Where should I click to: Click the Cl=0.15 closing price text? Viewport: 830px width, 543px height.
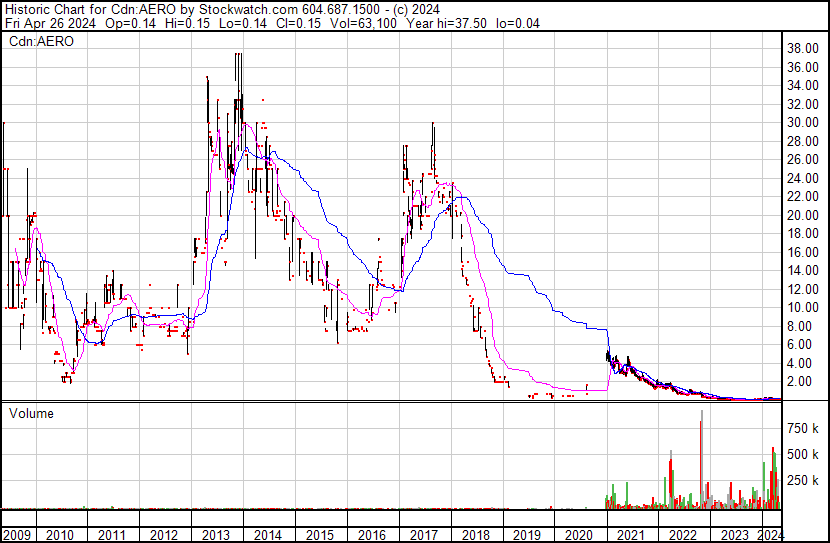pyautogui.click(x=297, y=23)
